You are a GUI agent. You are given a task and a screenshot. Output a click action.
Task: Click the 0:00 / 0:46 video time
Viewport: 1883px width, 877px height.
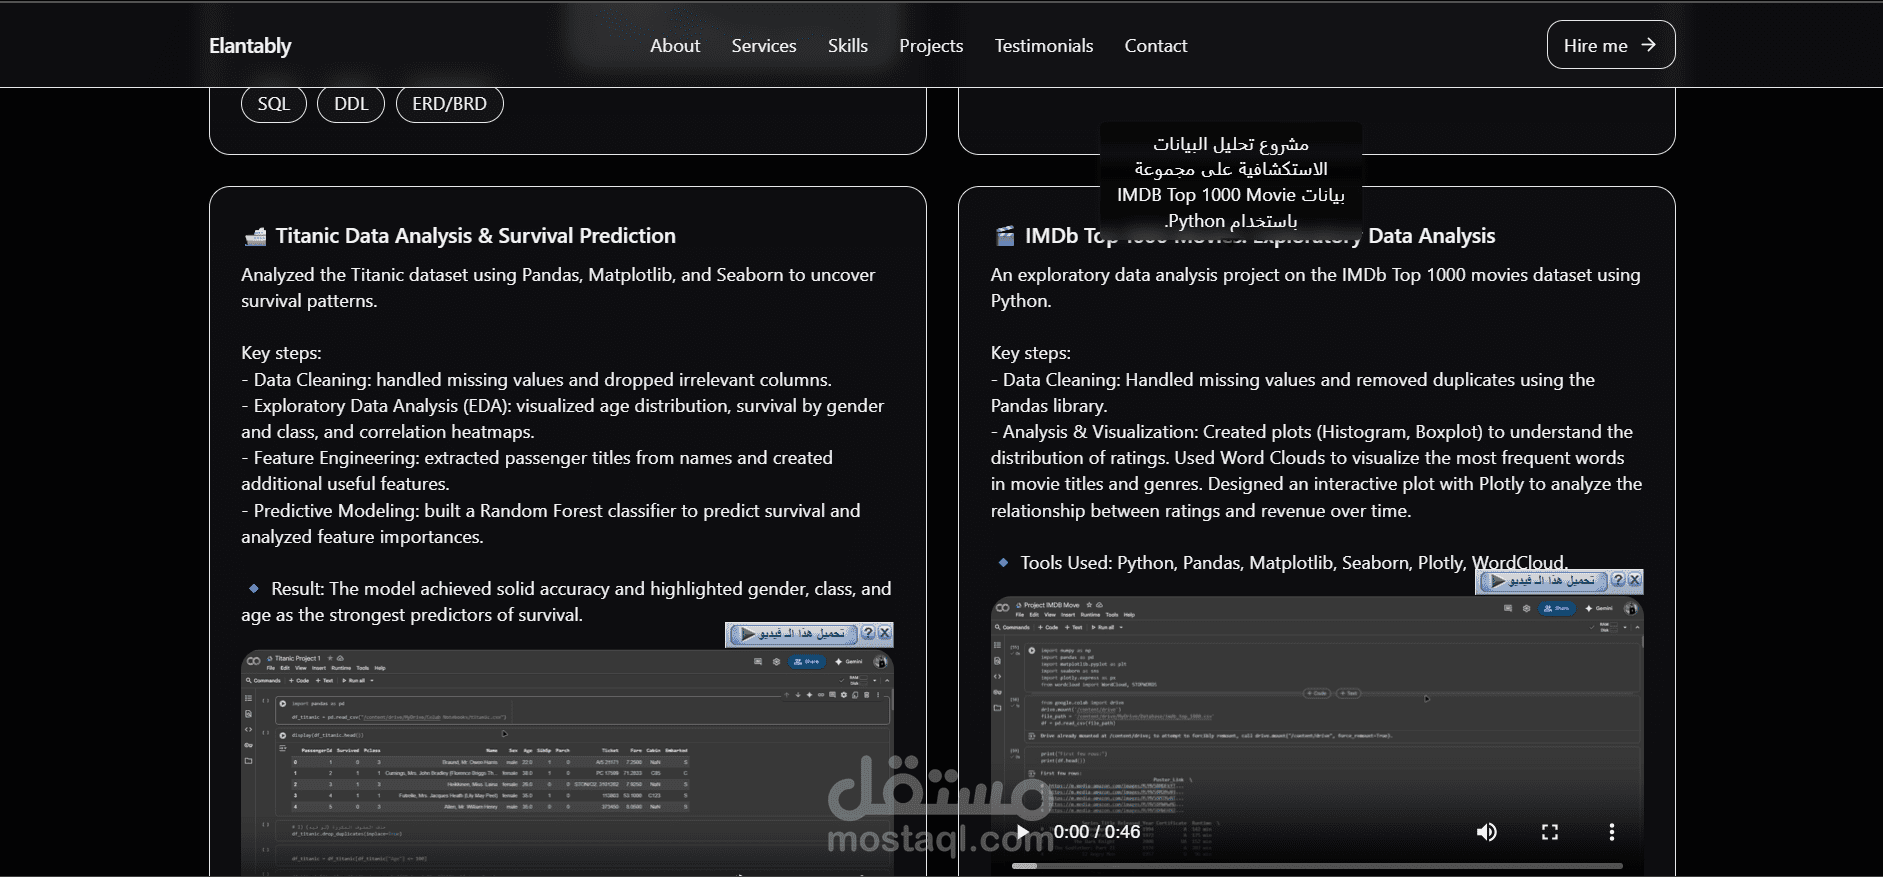click(x=1097, y=832)
